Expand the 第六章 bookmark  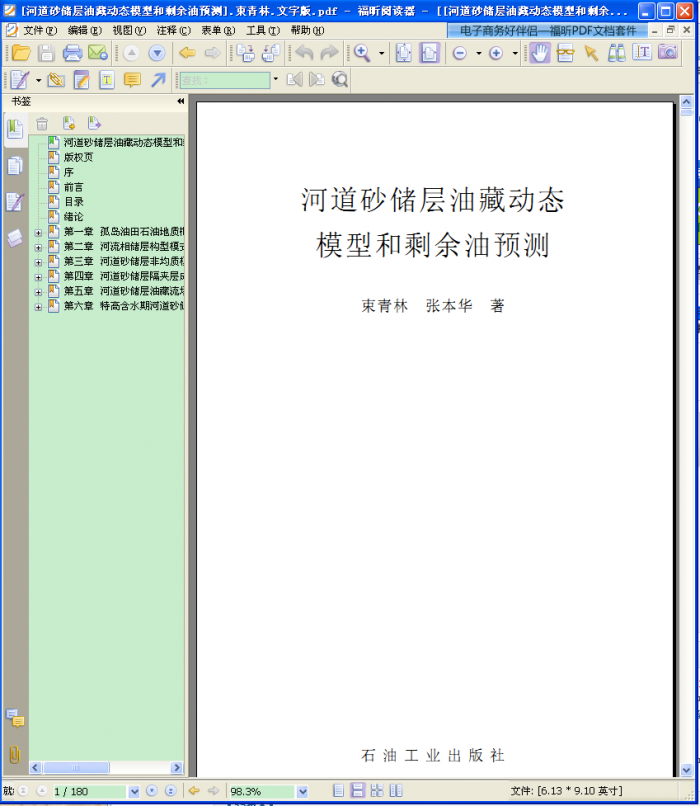(x=38, y=307)
